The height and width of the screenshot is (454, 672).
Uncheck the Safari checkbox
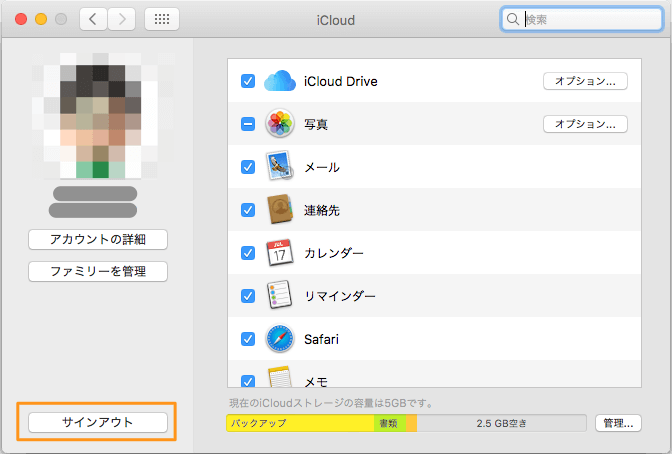tap(248, 339)
